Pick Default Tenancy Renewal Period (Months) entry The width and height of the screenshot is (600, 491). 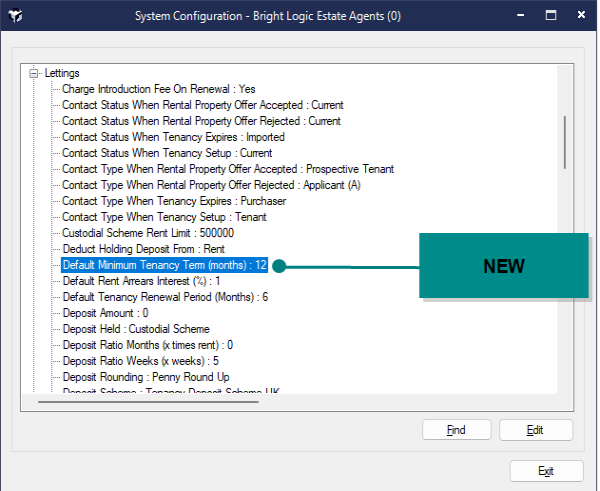point(165,297)
